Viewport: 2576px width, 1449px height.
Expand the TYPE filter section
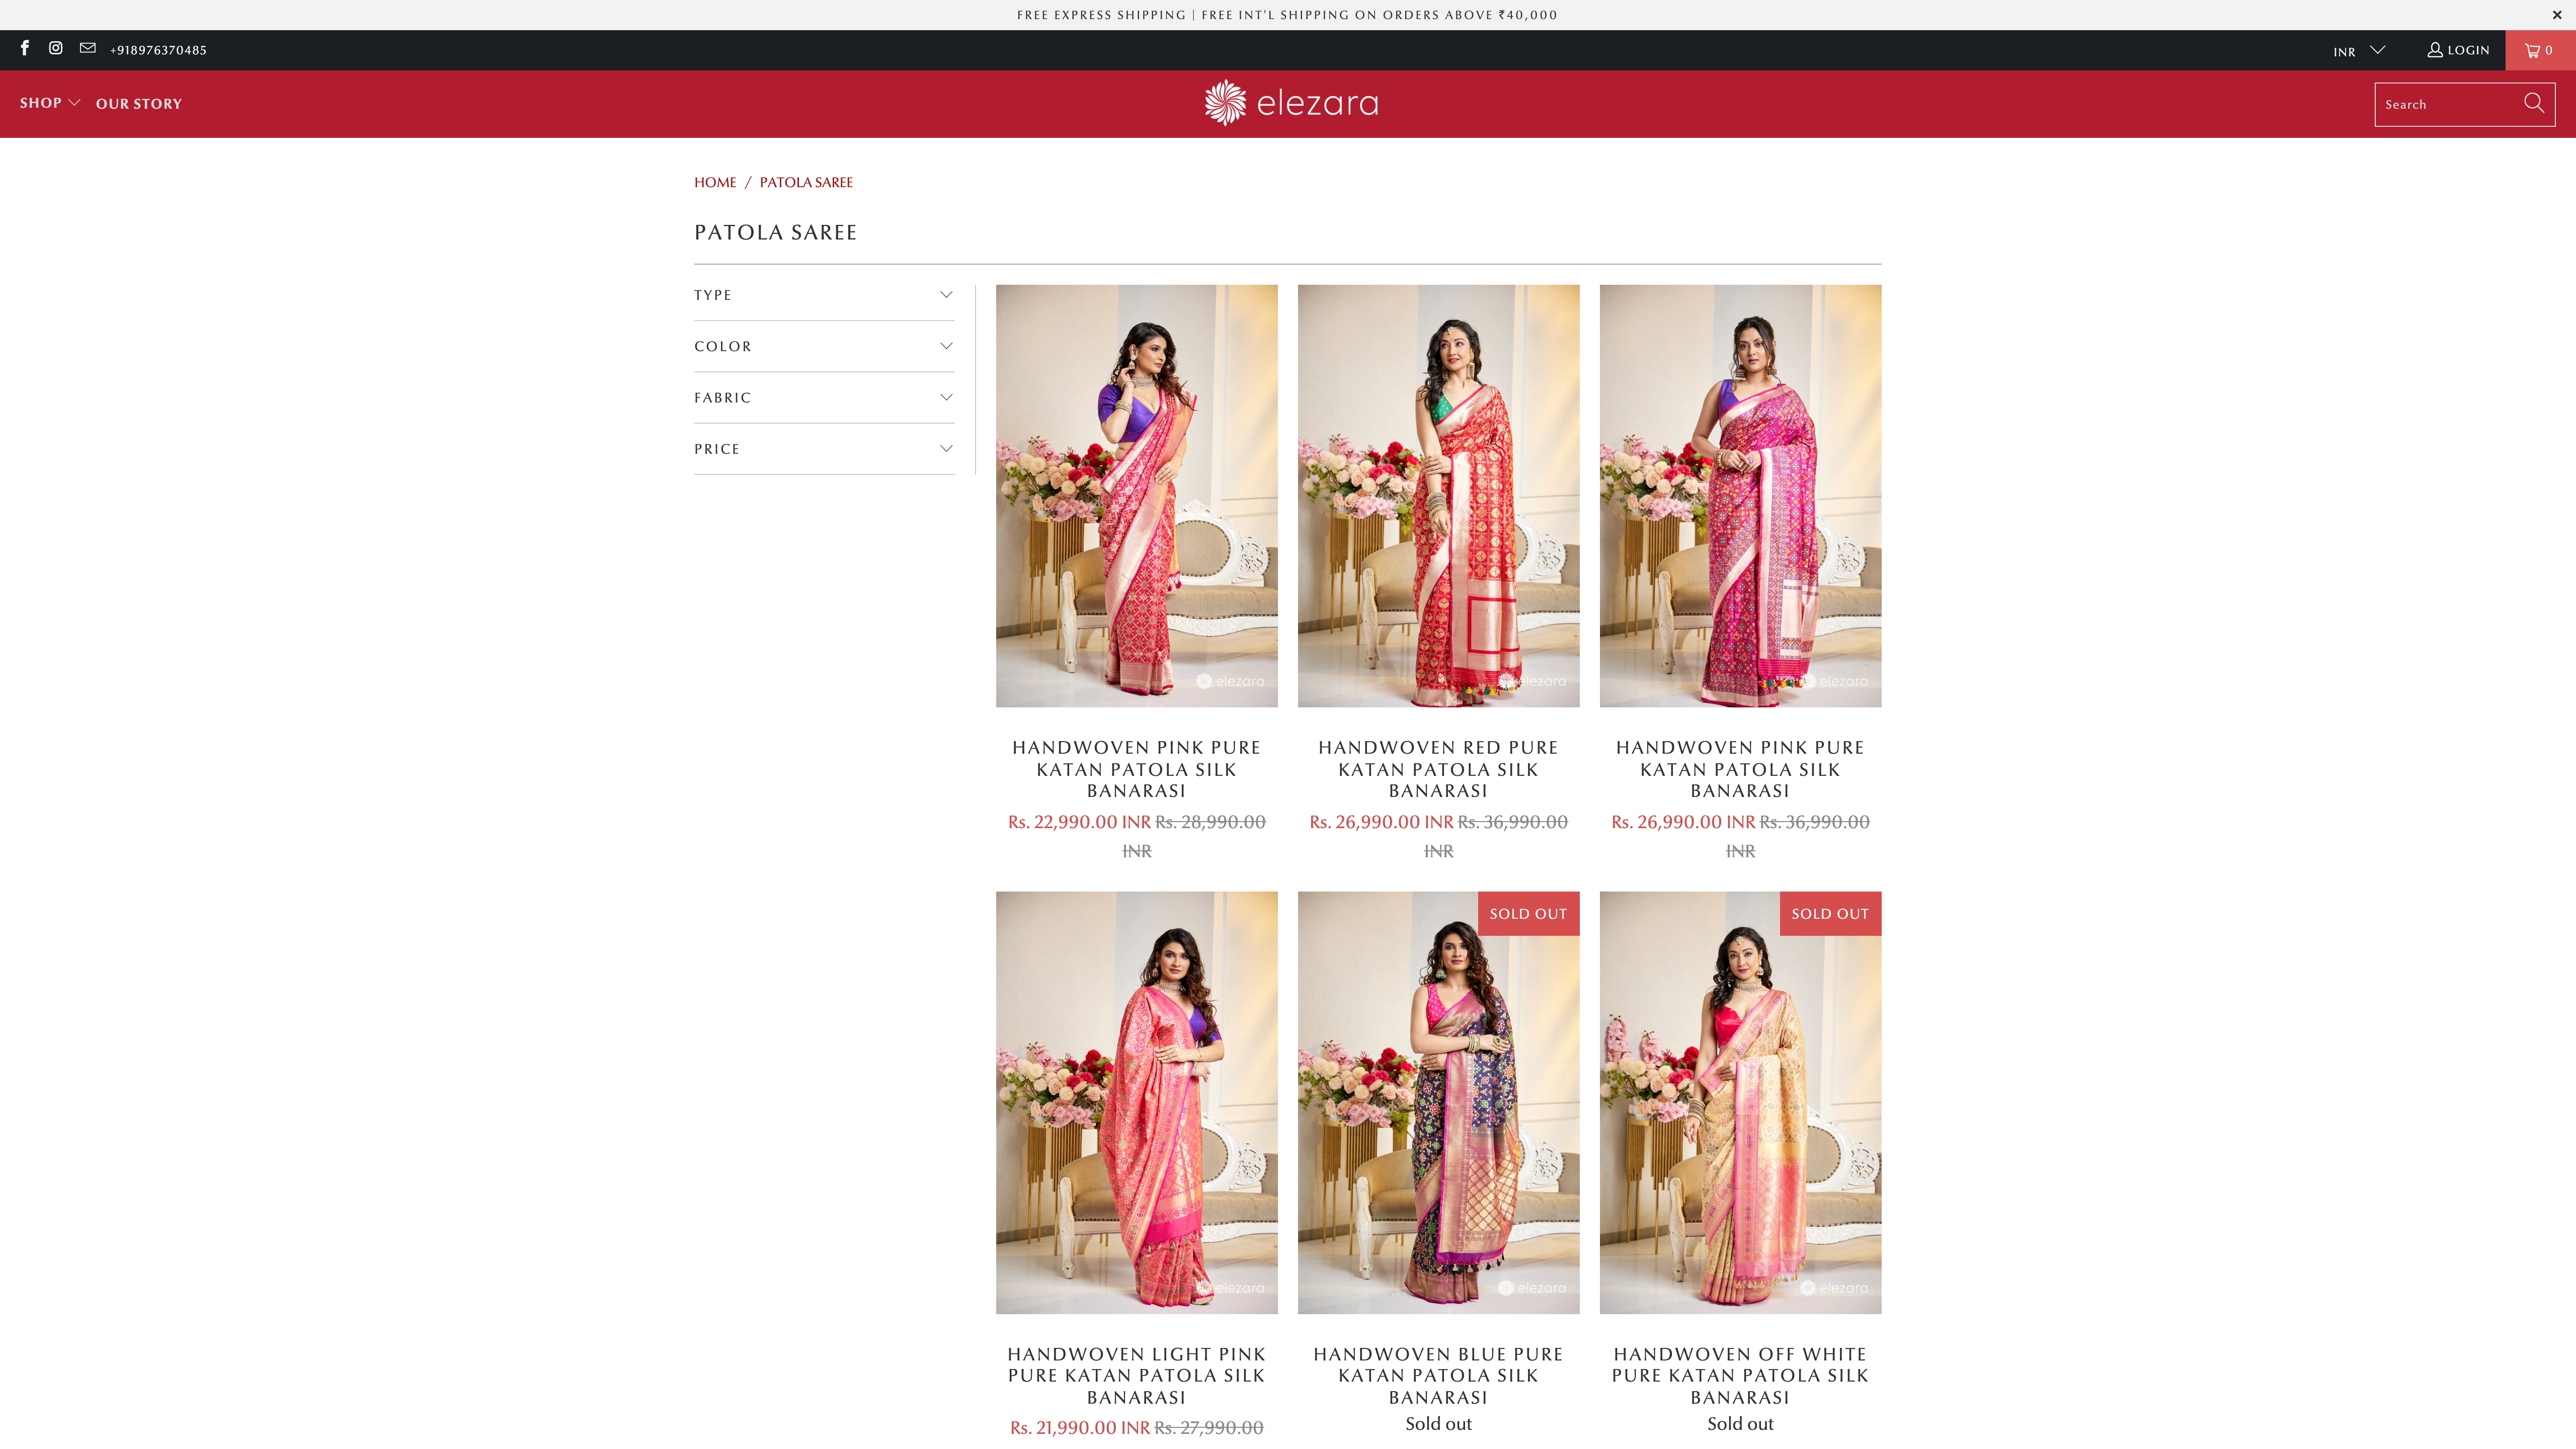(x=946, y=294)
